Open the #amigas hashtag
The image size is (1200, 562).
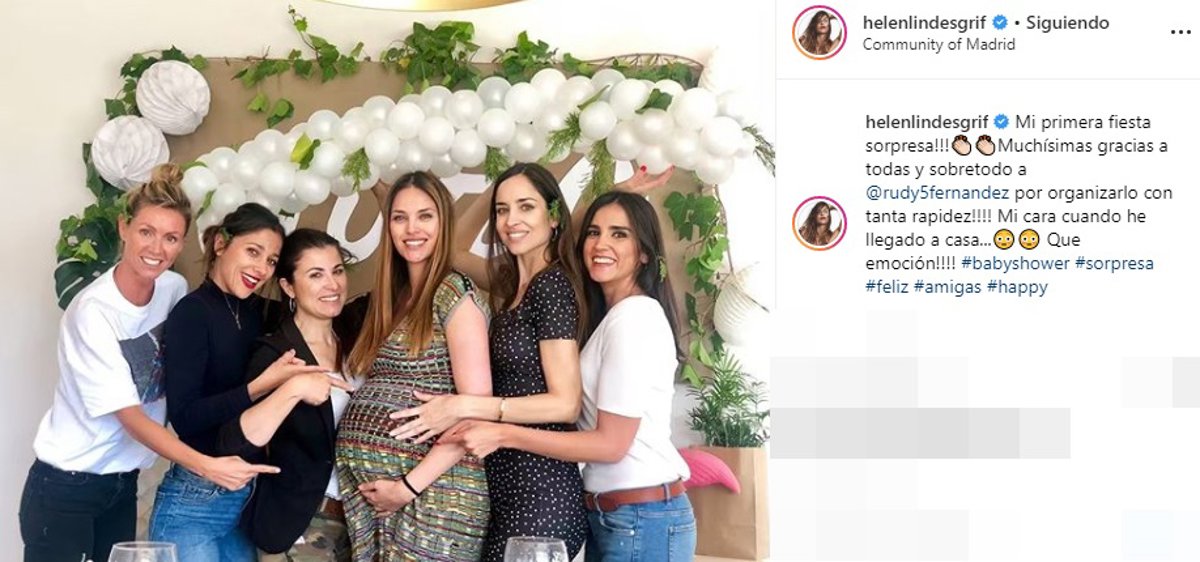coord(947,287)
